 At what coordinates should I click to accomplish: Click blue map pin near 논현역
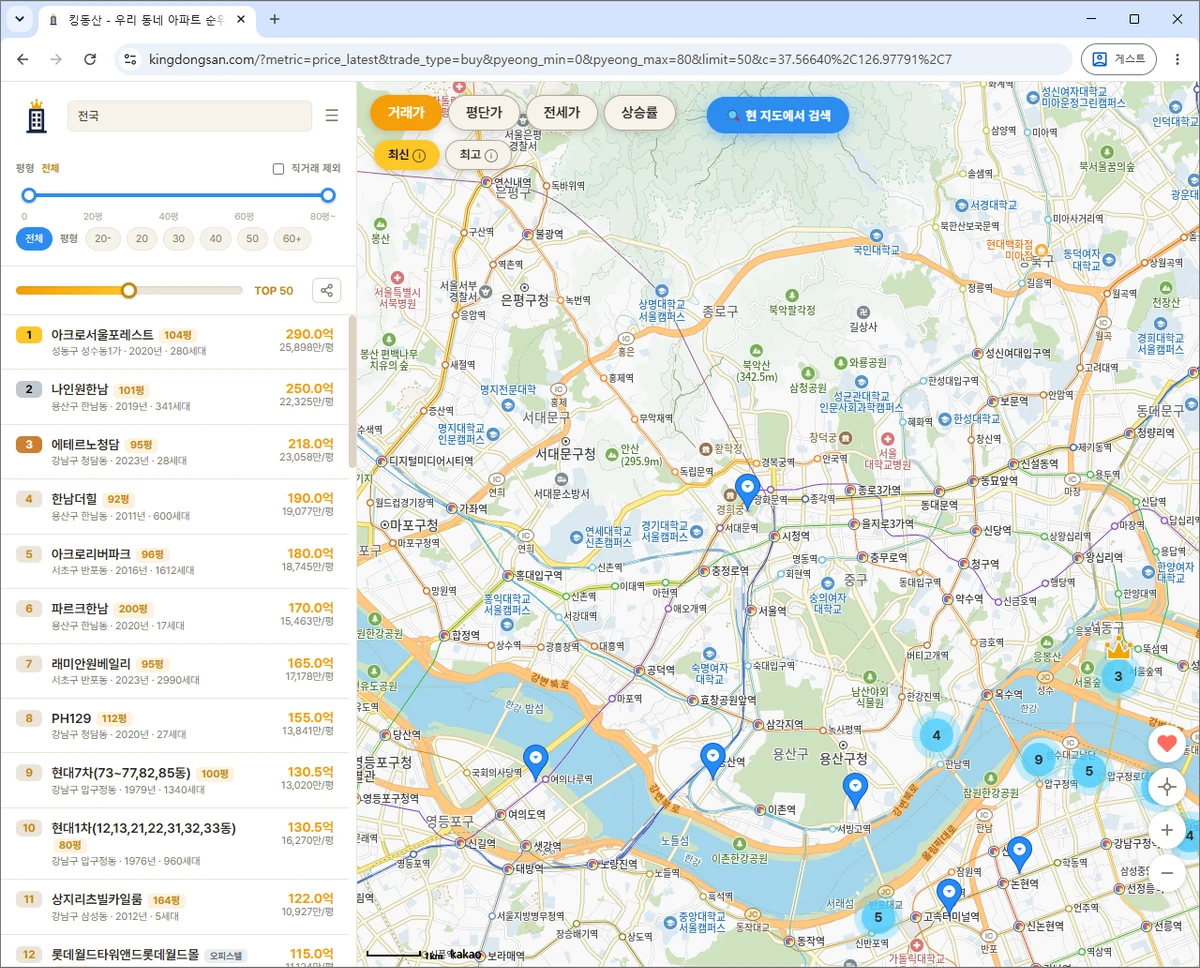[1019, 853]
